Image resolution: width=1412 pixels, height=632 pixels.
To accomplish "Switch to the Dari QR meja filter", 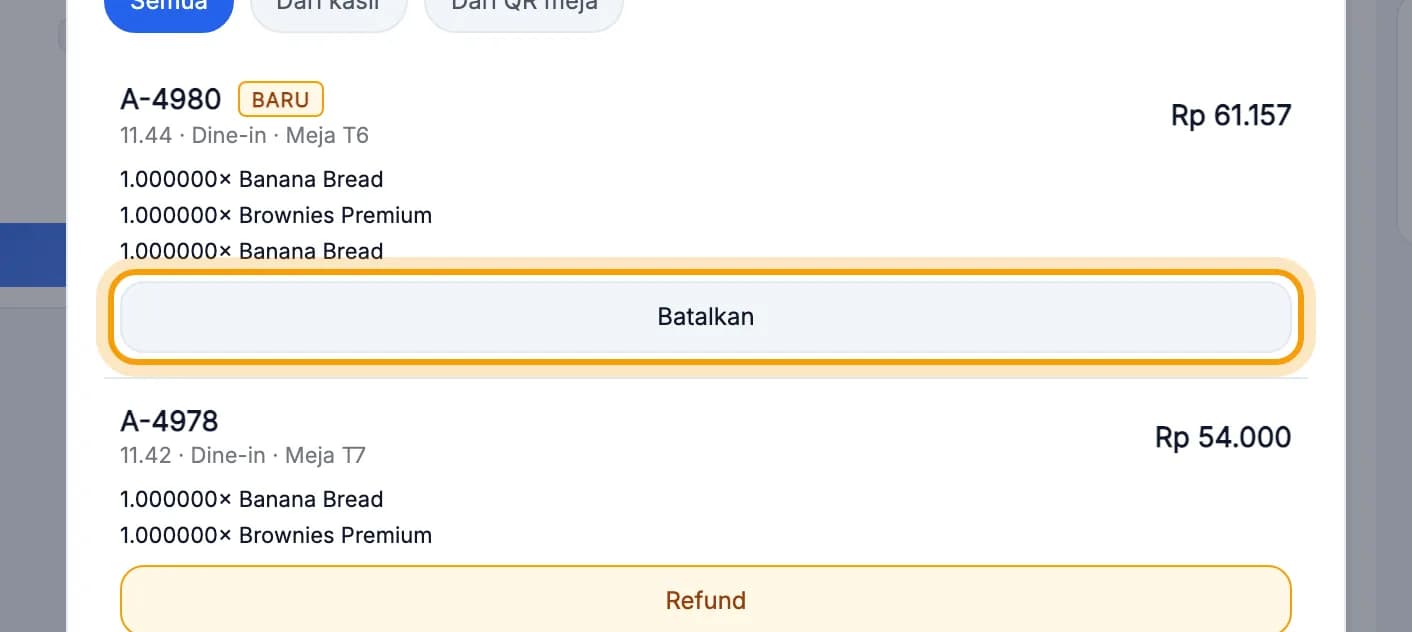I will click(x=524, y=10).
